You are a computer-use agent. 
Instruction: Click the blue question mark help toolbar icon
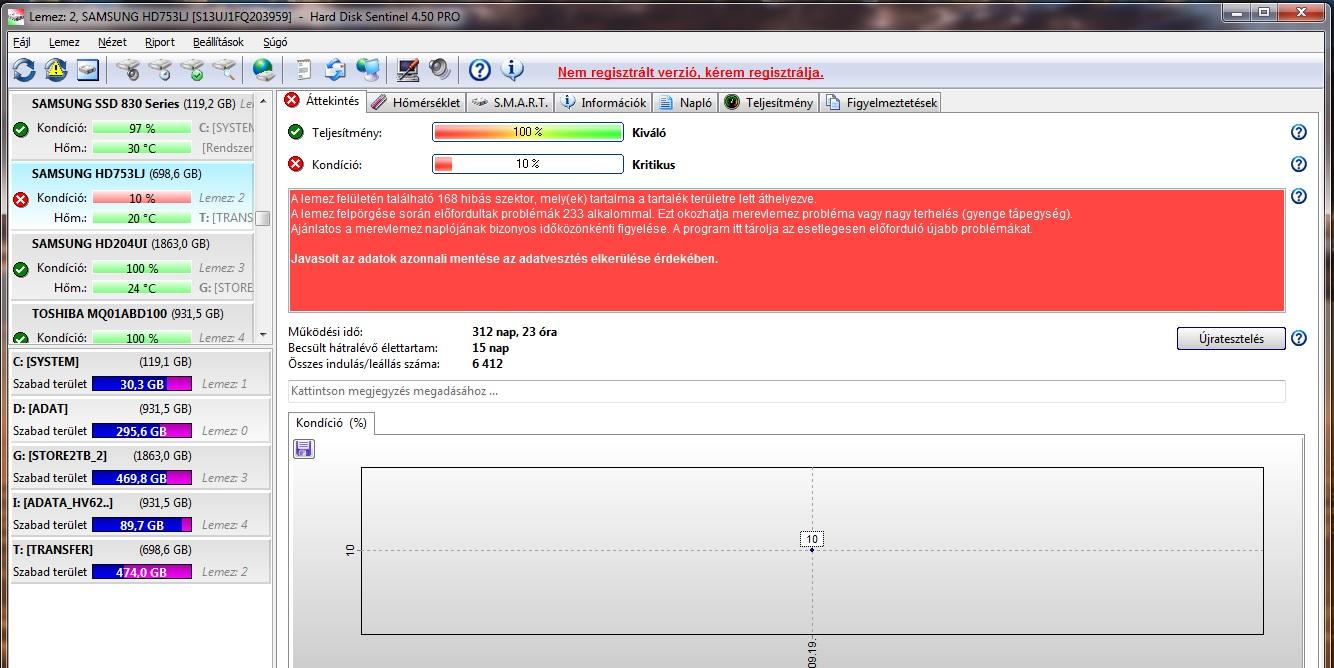tap(480, 70)
